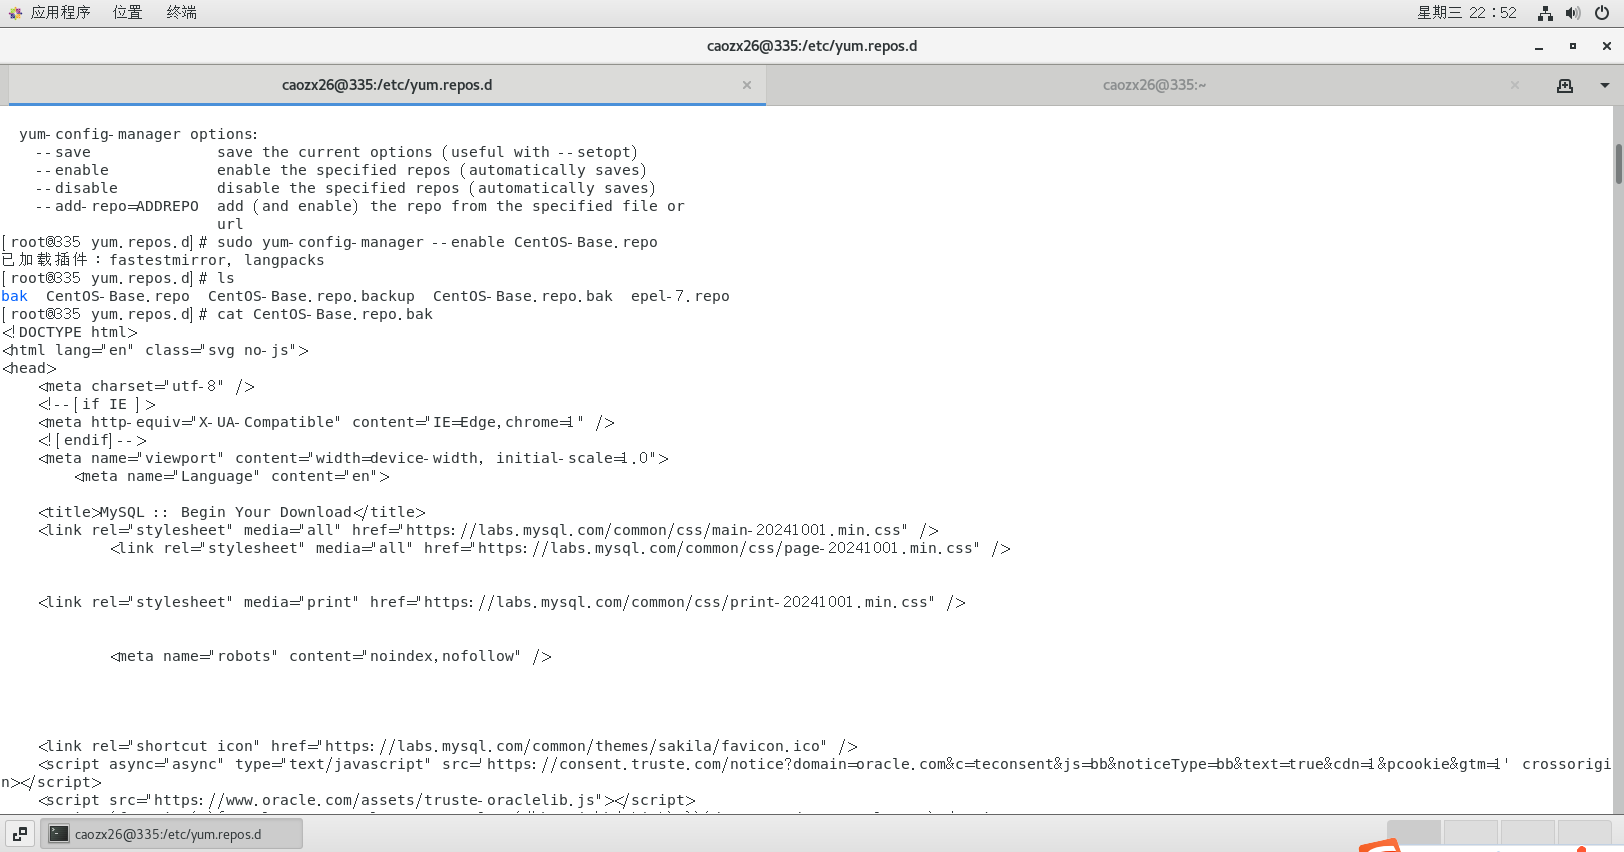Expand the tab list dropdown arrow

(x=1605, y=86)
